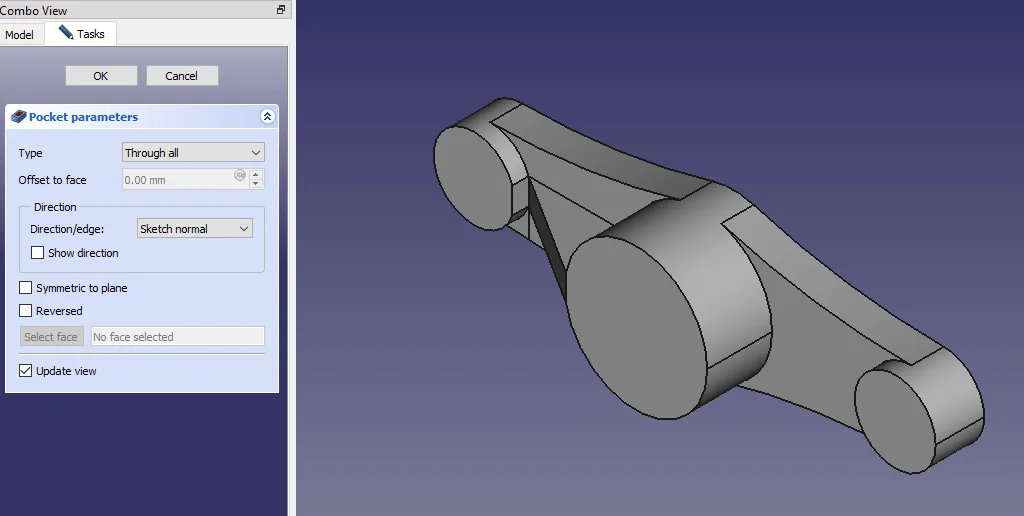Undock the Combo View panel
Viewport: 1024px width, 516px height.
pyautogui.click(x=281, y=10)
